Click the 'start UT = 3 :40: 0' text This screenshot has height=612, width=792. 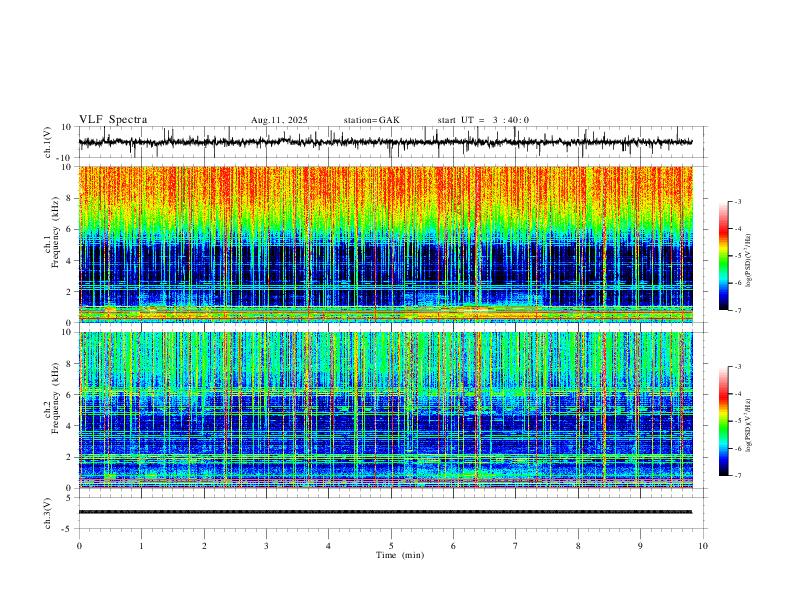tap(483, 120)
